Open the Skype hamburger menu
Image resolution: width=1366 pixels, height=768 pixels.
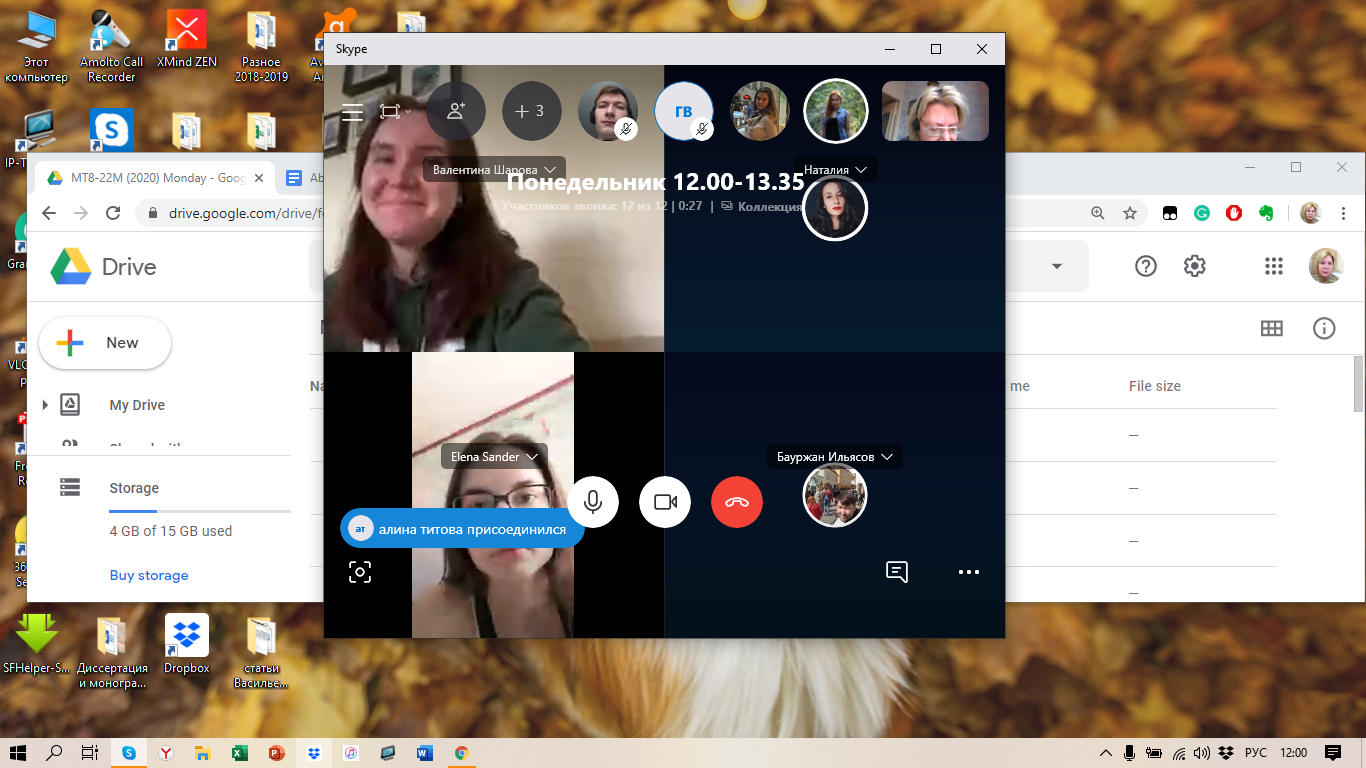pyautogui.click(x=352, y=112)
